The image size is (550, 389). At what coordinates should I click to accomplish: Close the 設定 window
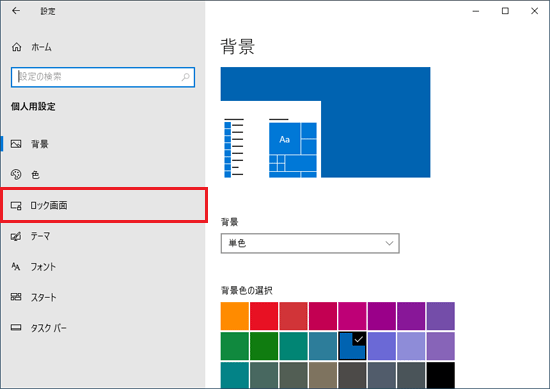coord(534,11)
